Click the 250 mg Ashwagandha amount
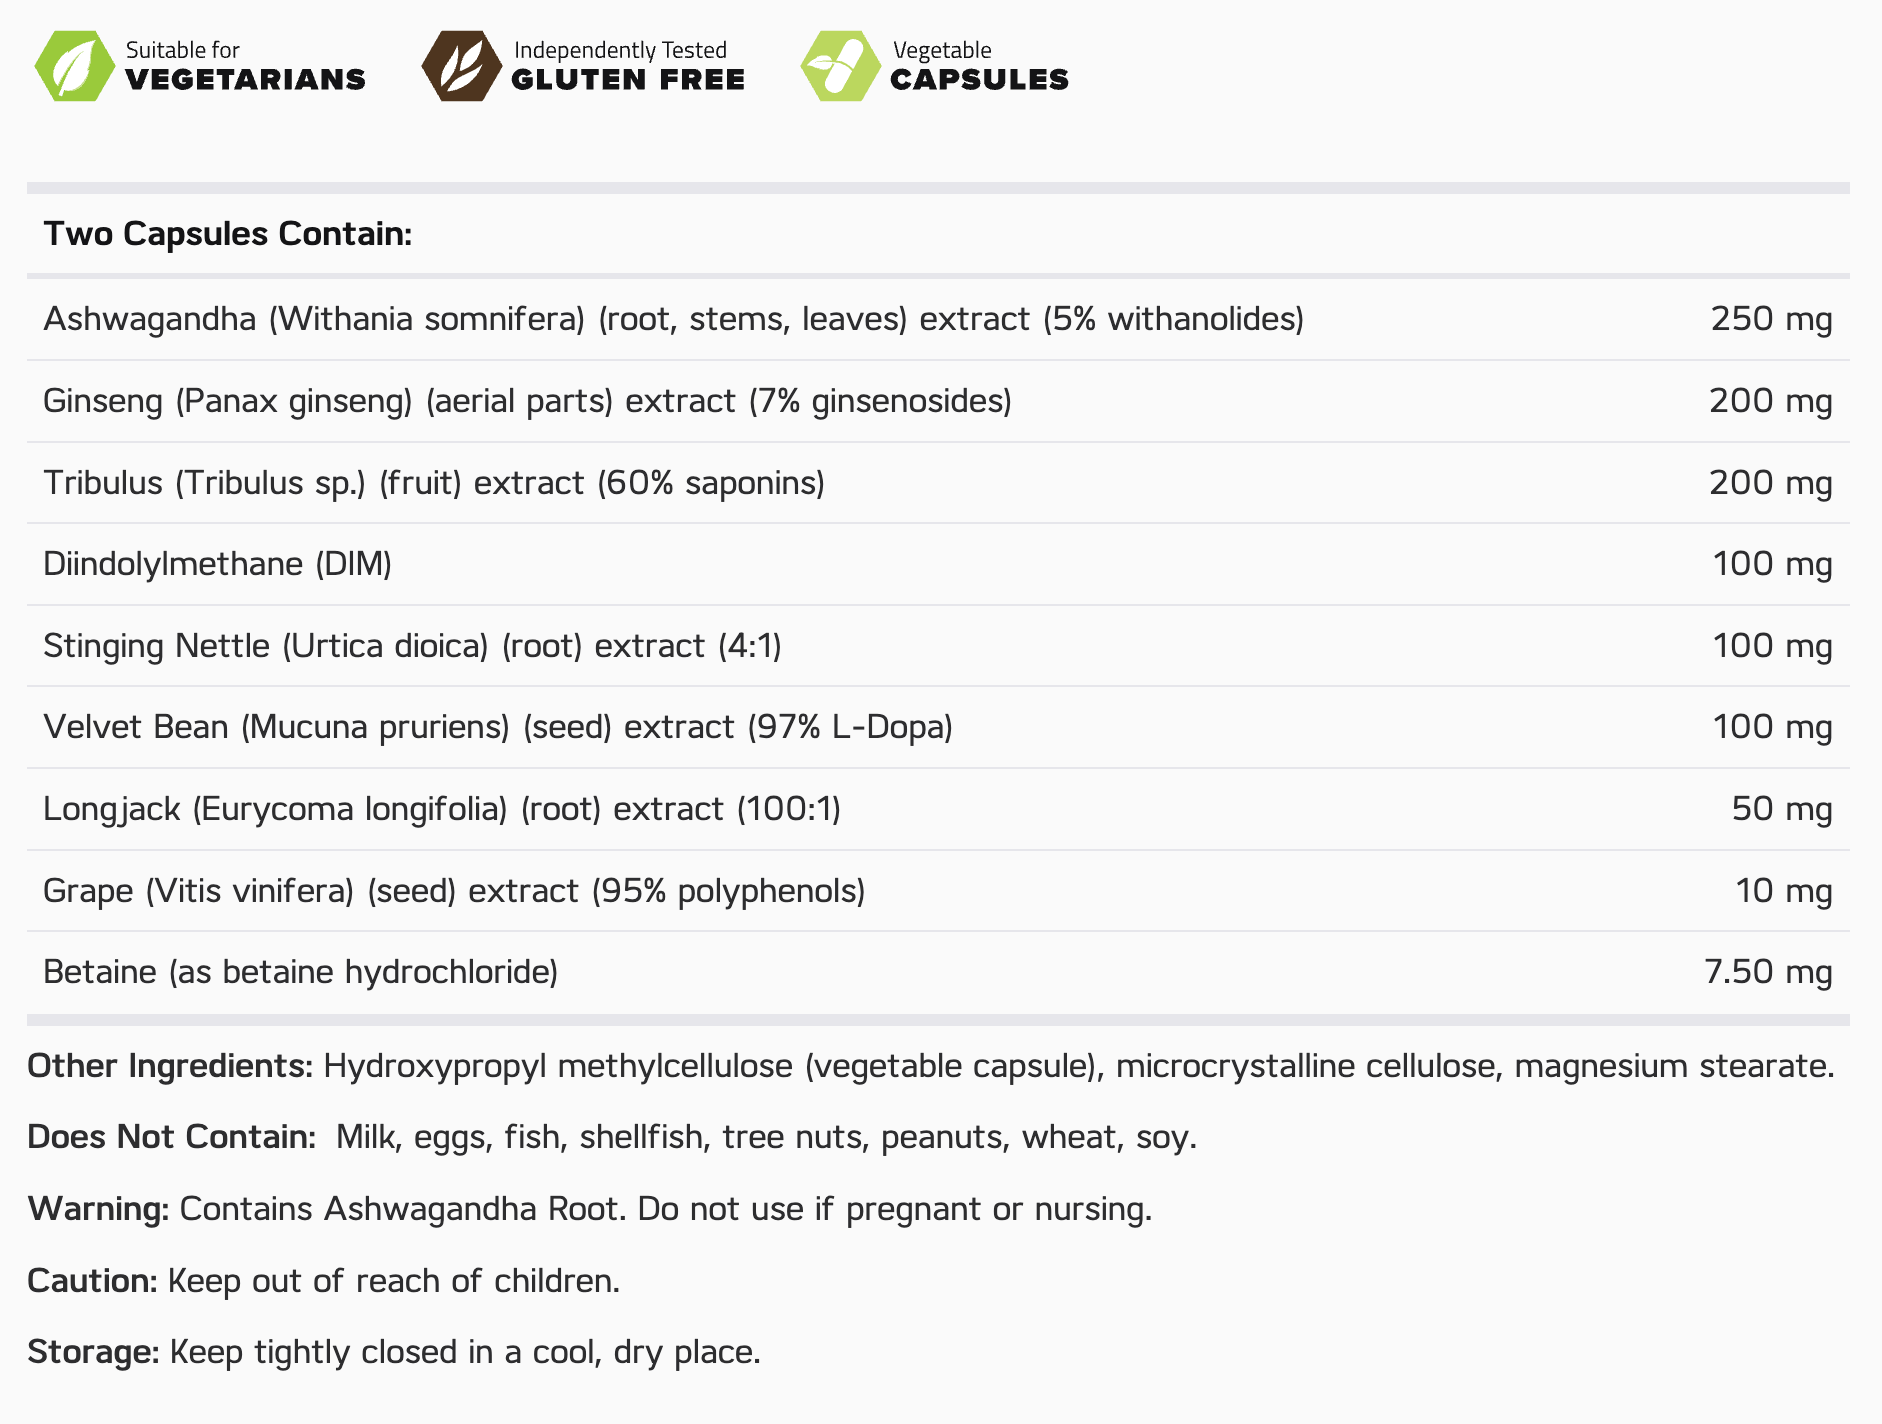 click(x=1771, y=319)
